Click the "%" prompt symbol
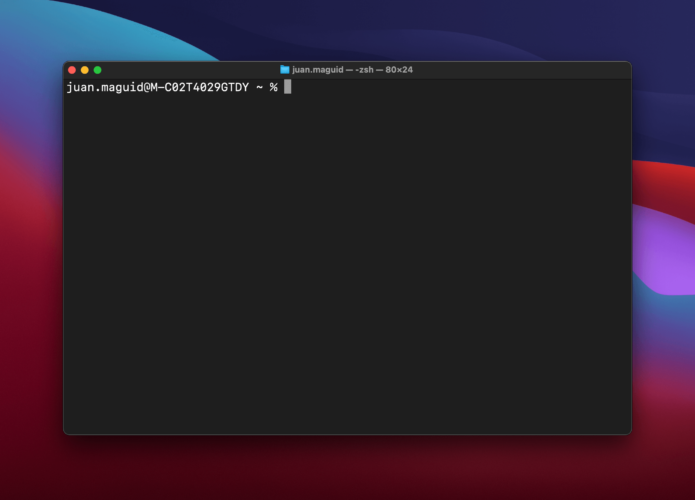The height and width of the screenshot is (500, 695). click(273, 87)
